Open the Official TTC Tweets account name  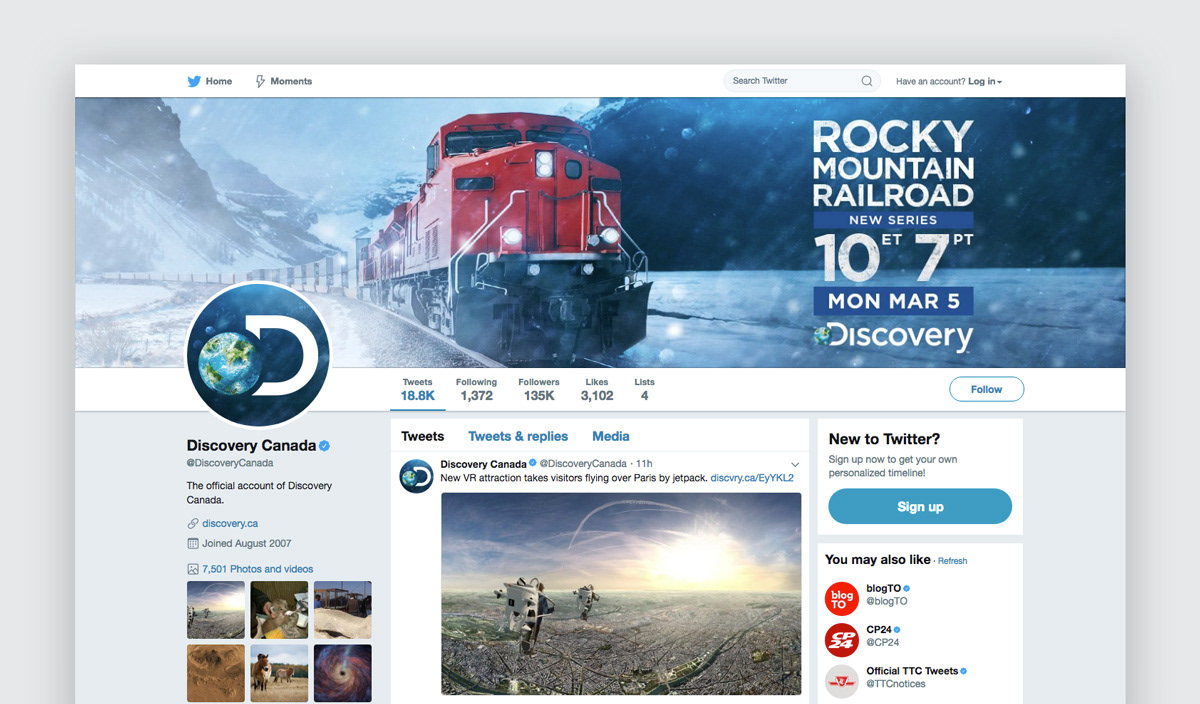[912, 671]
